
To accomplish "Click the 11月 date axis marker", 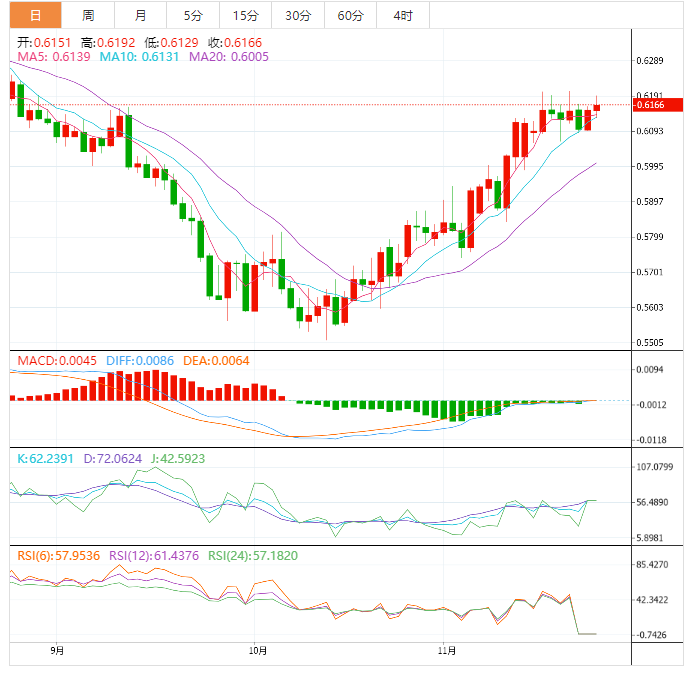I will [x=447, y=650].
